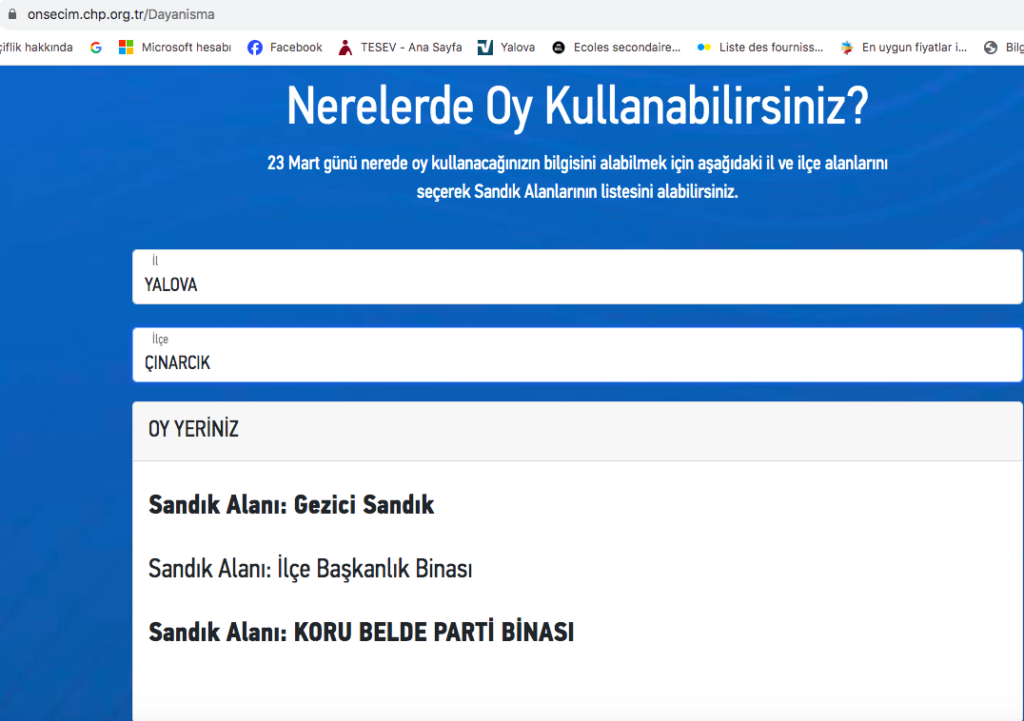Open the İl dropdown showing YALOVA

pyautogui.click(x=577, y=277)
